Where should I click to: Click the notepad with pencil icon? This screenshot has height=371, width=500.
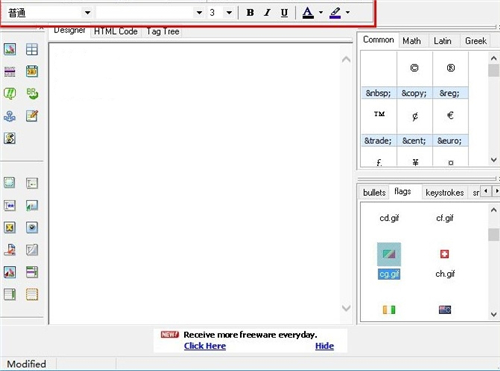(x=32, y=116)
